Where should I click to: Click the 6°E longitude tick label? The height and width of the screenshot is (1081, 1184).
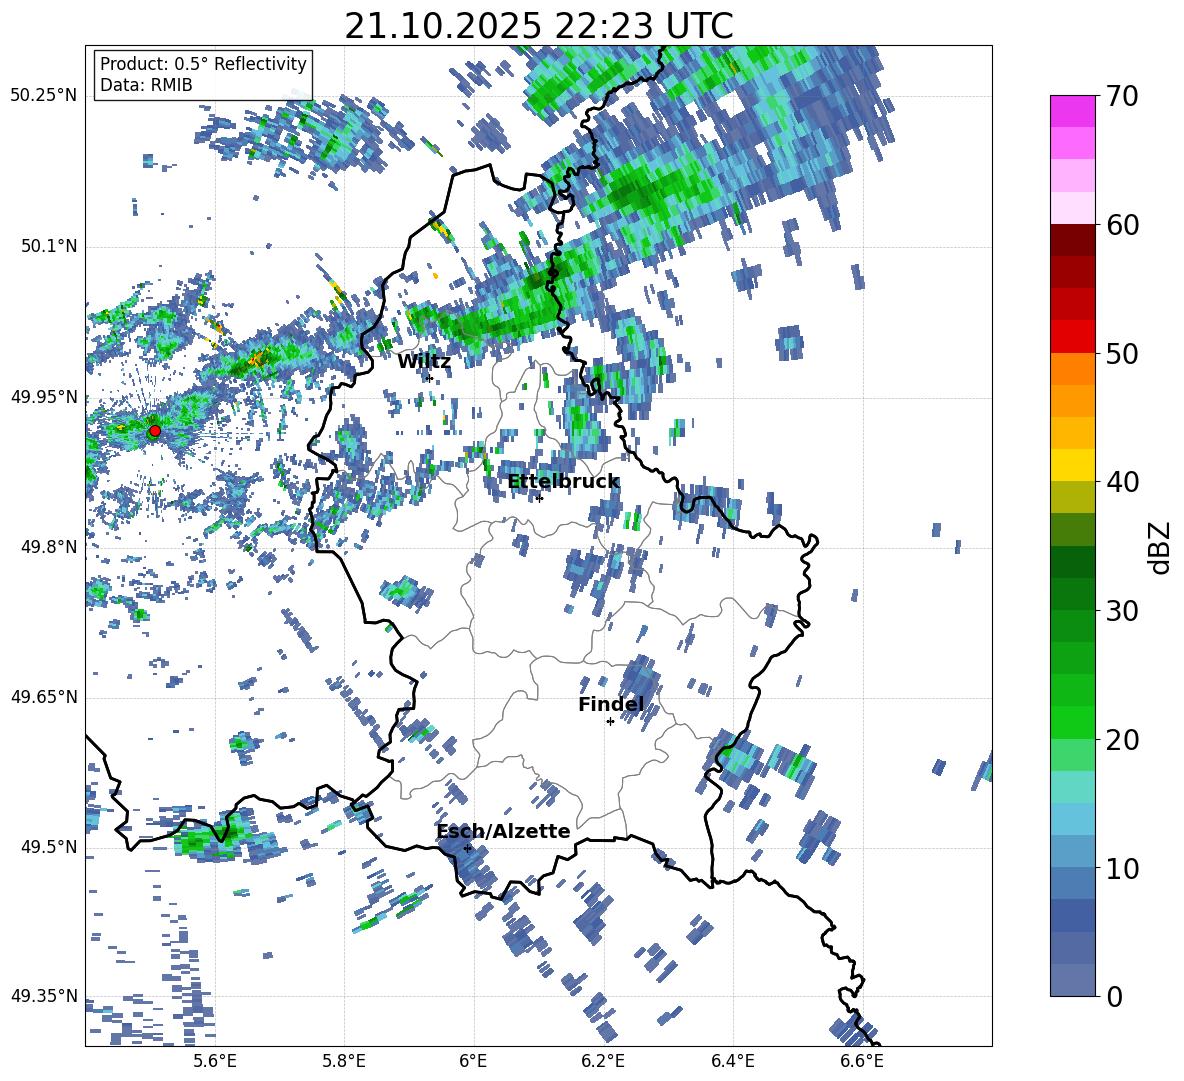[473, 1061]
